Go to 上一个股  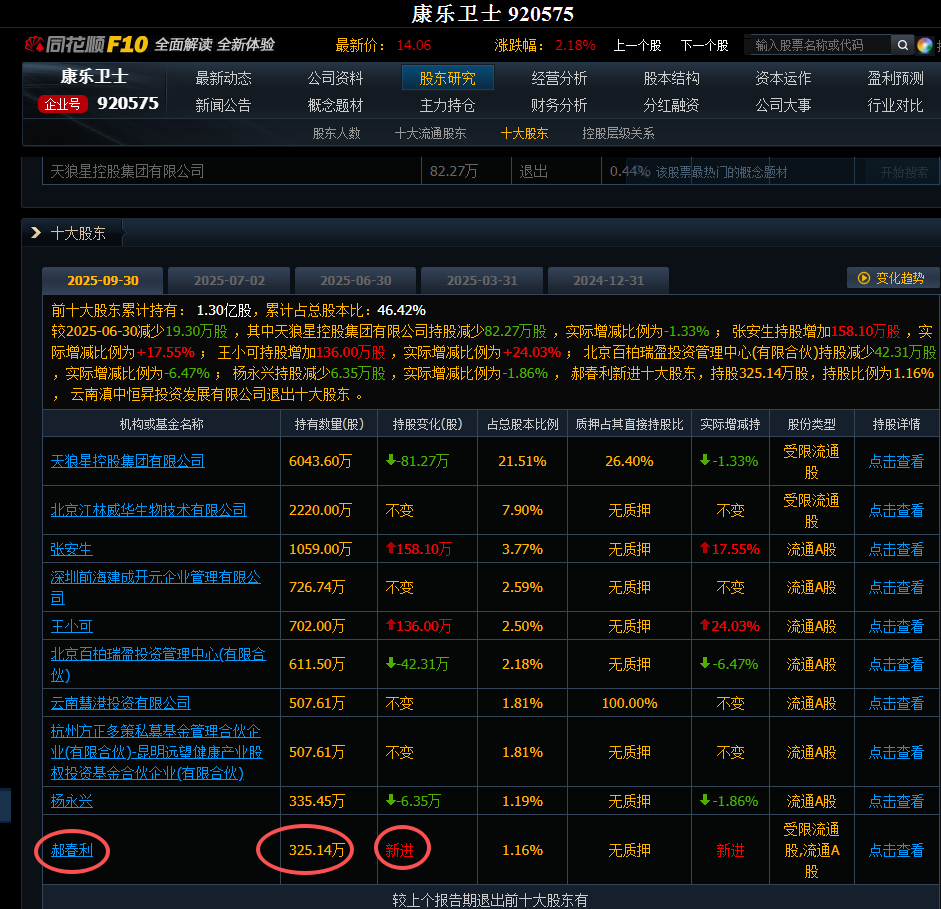pyautogui.click(x=637, y=45)
